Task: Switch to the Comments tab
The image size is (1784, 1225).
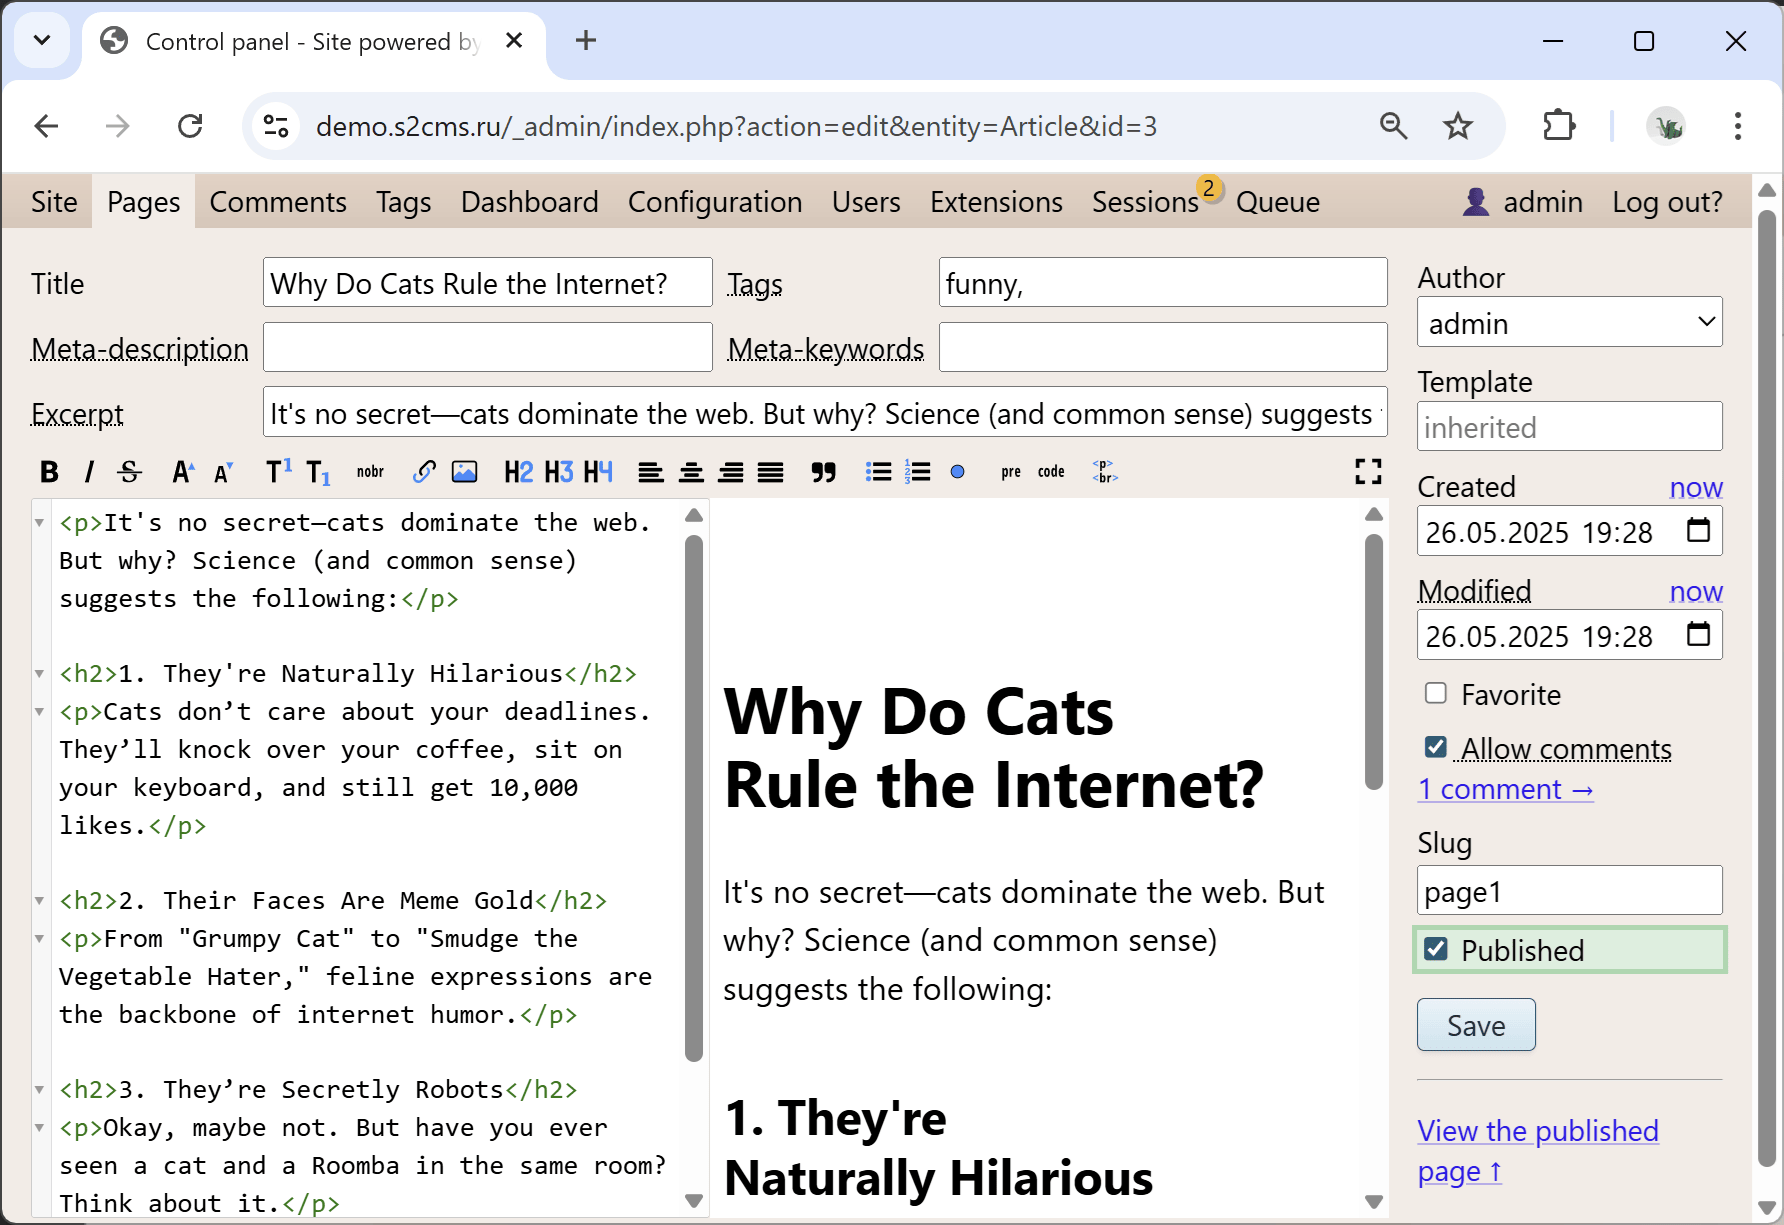Action: [x=278, y=202]
